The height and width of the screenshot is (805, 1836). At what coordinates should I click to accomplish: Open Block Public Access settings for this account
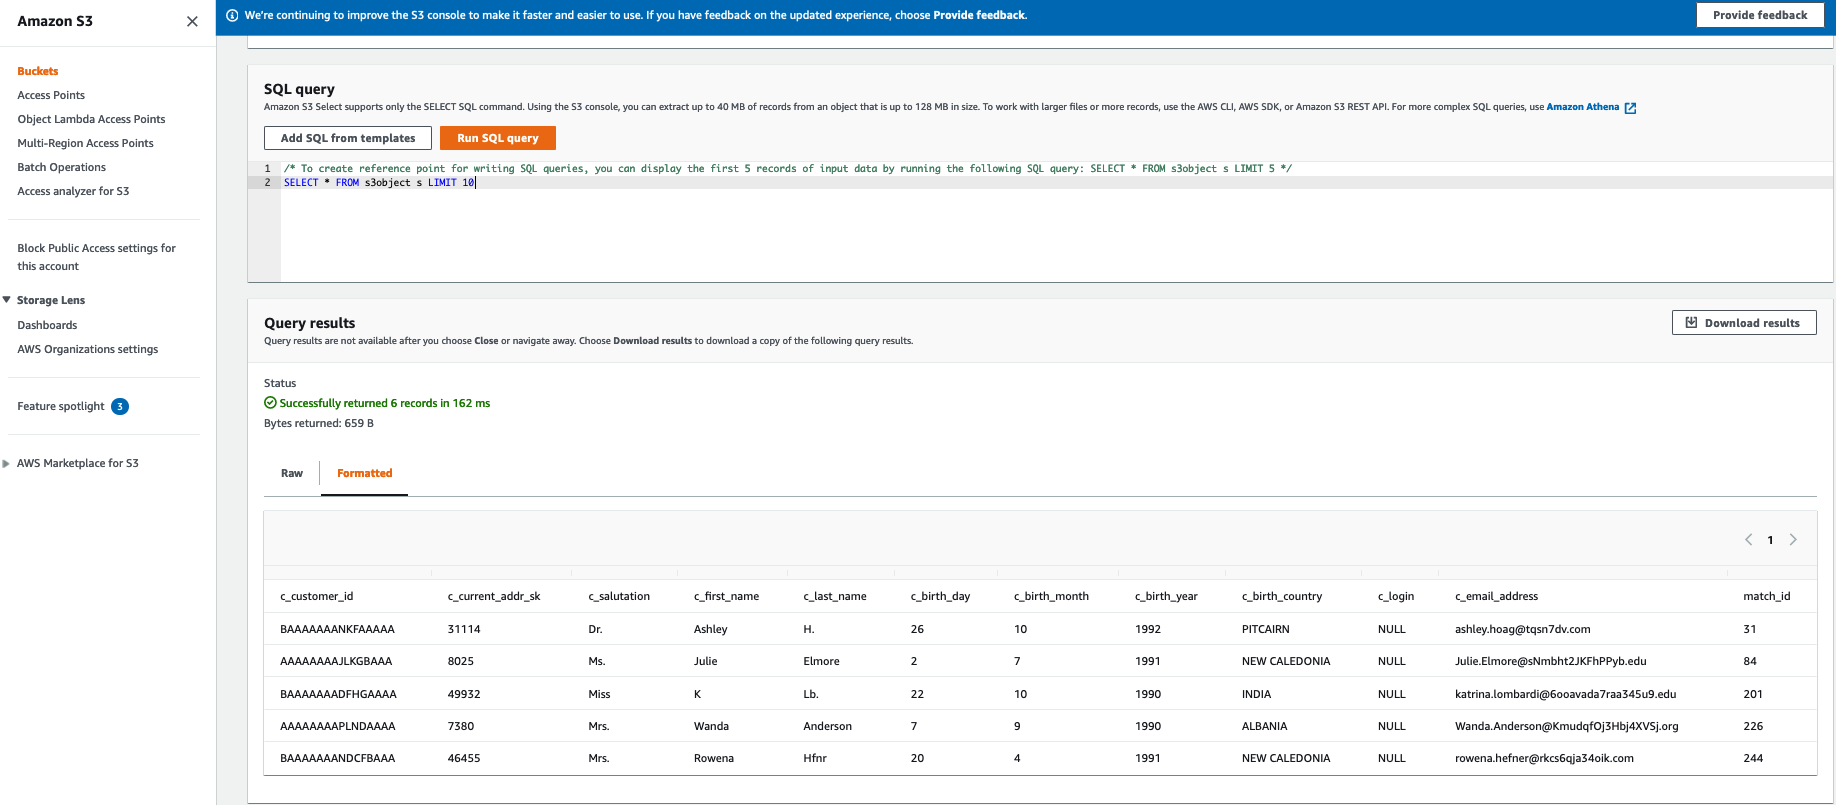pyautogui.click(x=96, y=257)
